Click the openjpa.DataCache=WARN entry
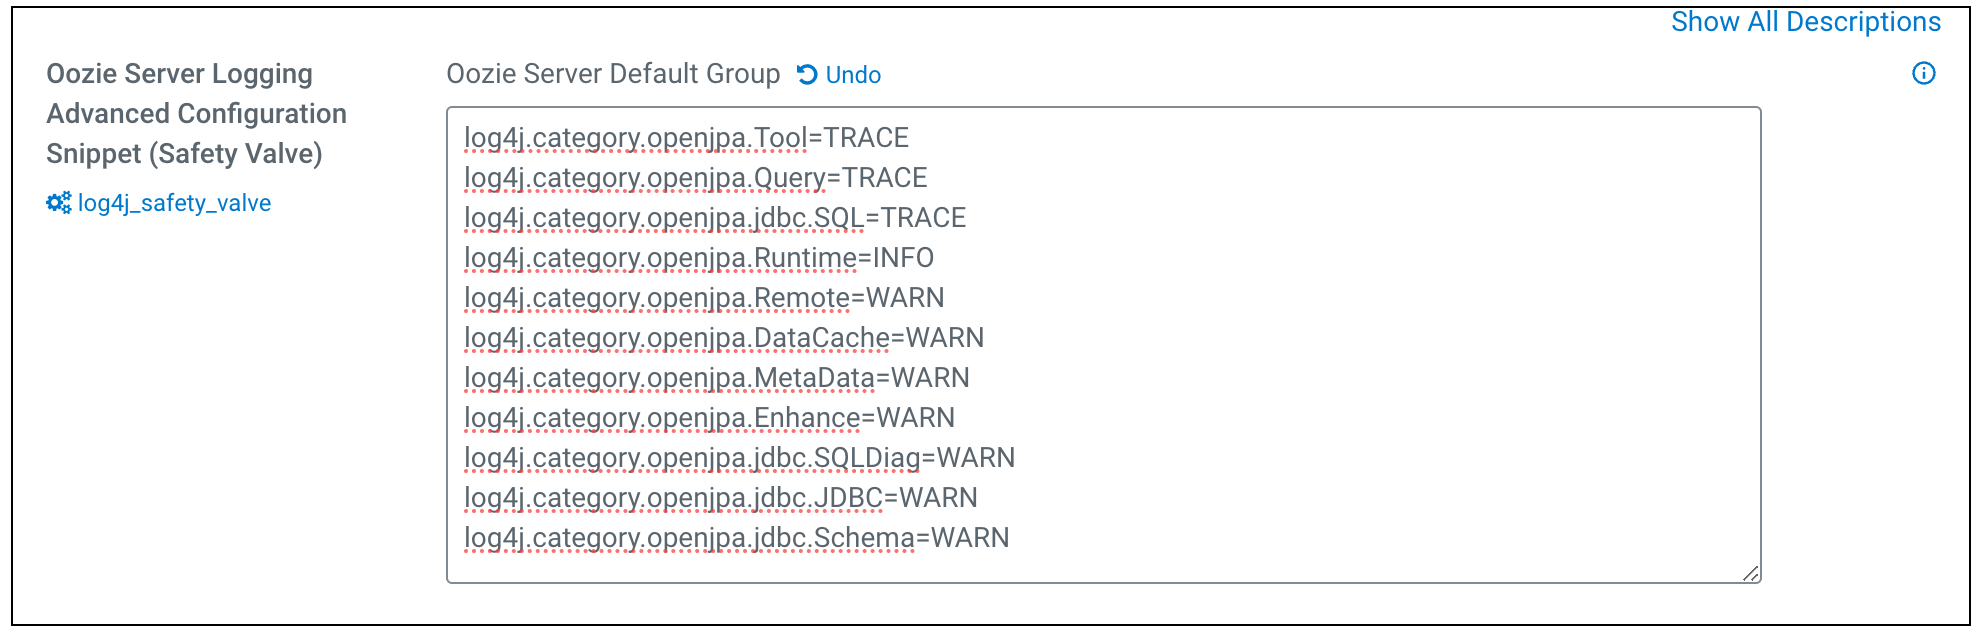The height and width of the screenshot is (636, 1984). [x=723, y=337]
